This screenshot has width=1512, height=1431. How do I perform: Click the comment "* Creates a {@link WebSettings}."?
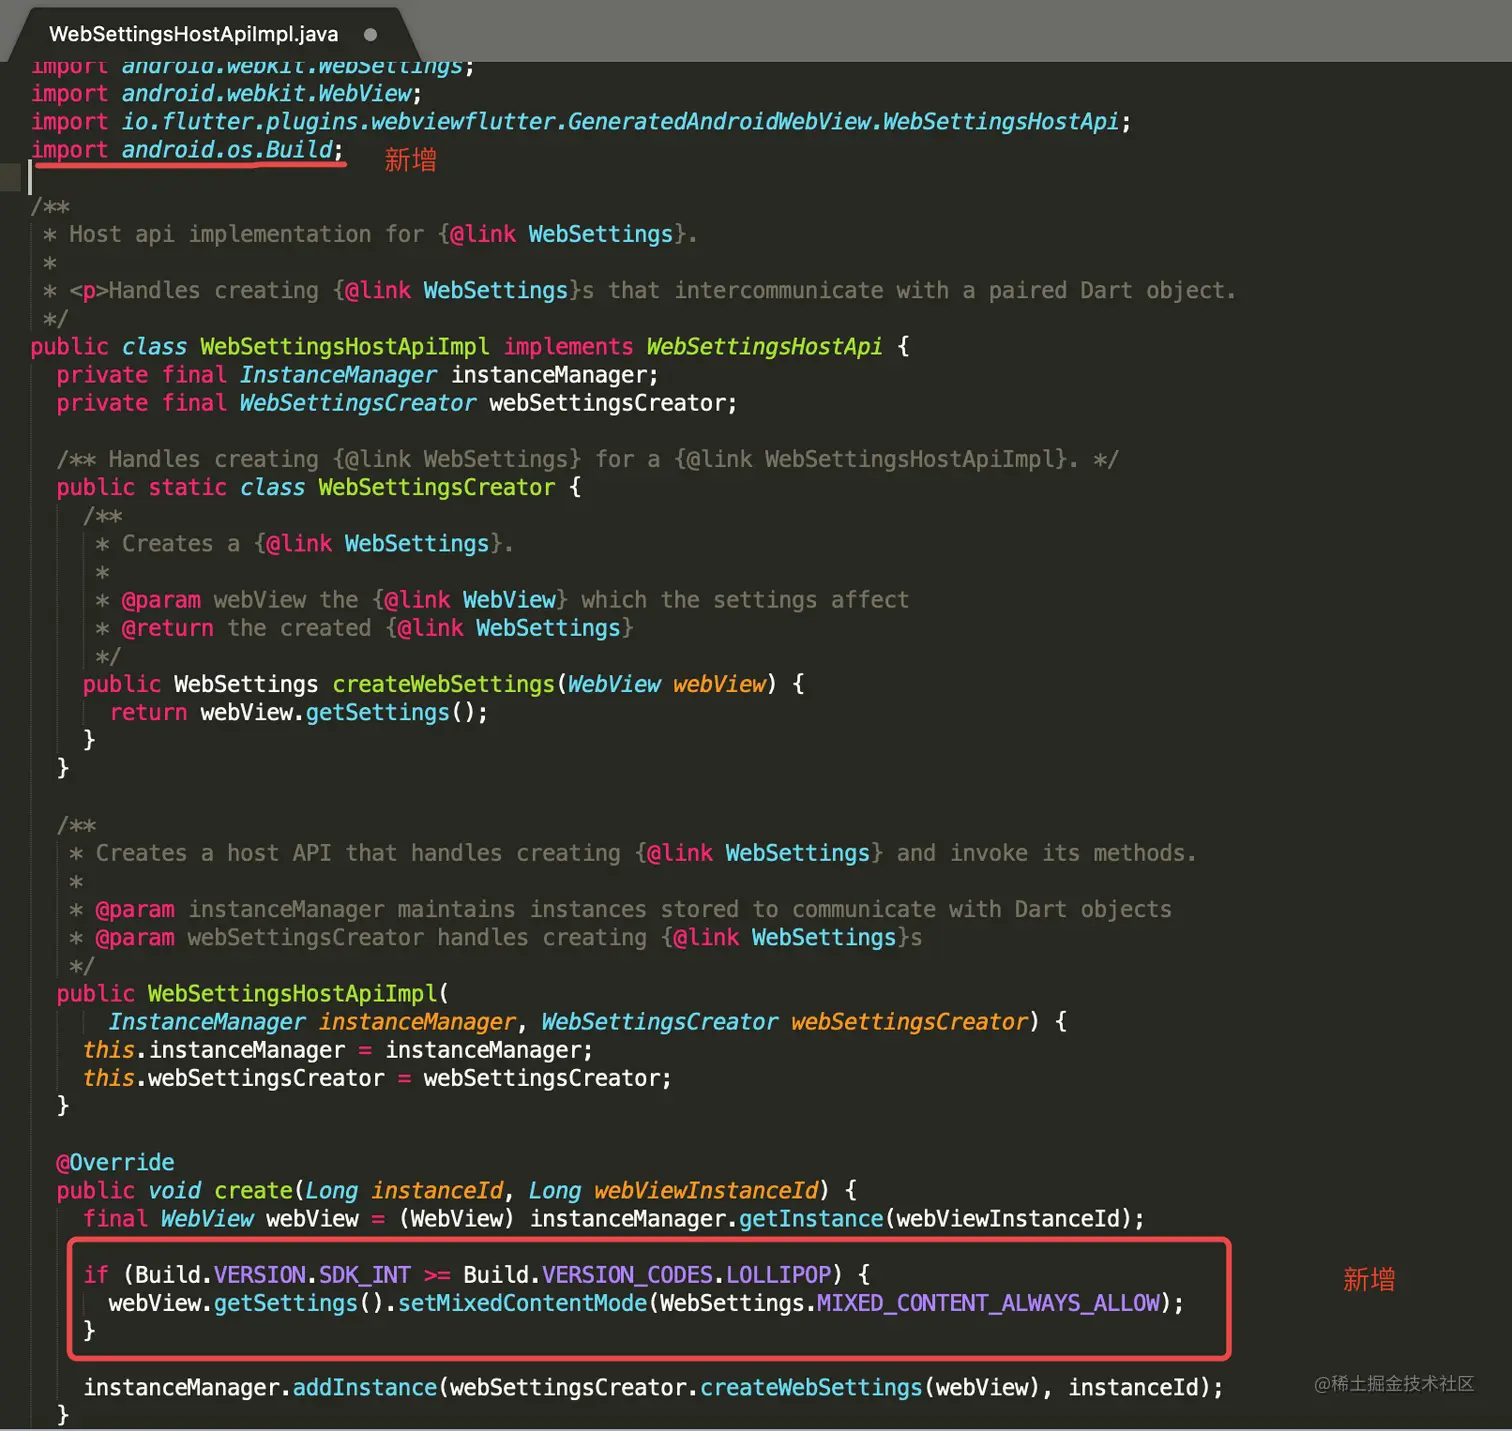[304, 543]
